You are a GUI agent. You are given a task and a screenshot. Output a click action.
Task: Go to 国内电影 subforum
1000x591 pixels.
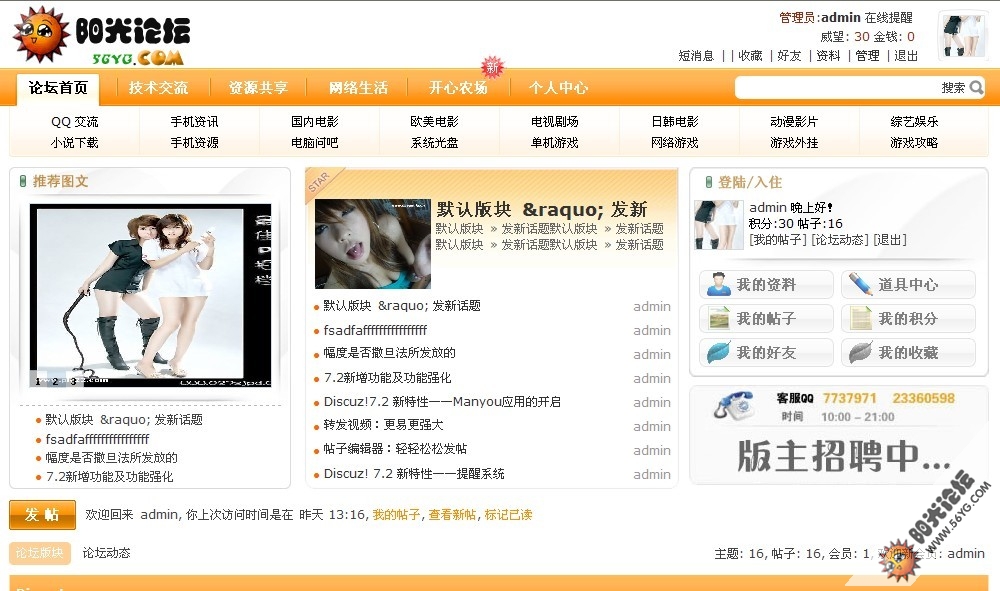(314, 122)
